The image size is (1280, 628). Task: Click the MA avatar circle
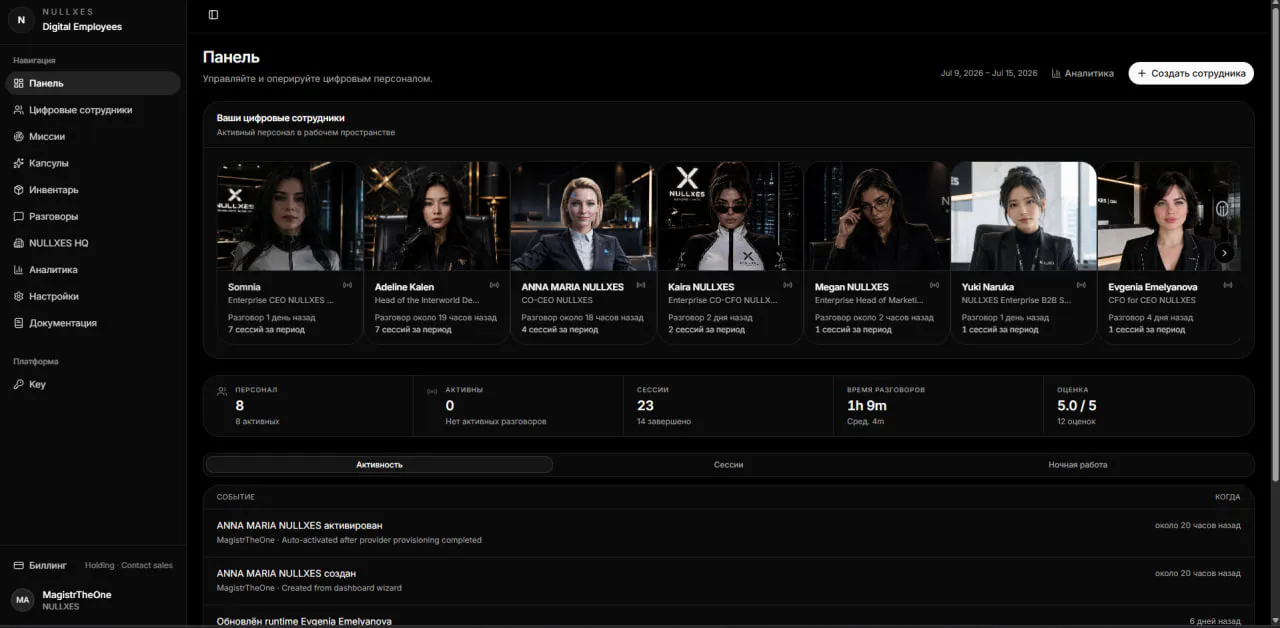point(22,600)
